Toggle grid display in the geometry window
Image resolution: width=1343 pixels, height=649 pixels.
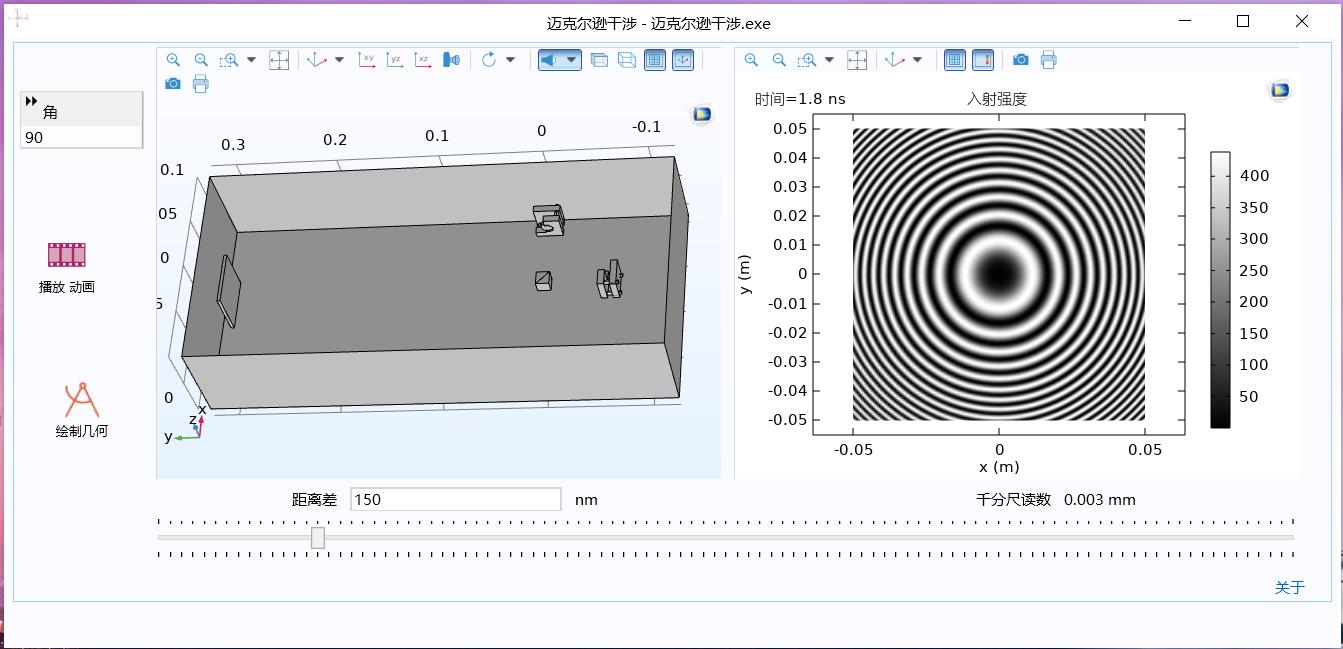click(654, 60)
